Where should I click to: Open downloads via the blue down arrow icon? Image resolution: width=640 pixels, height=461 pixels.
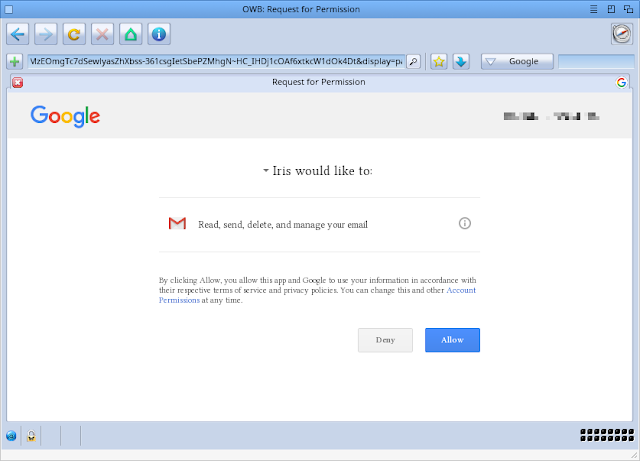click(461, 62)
